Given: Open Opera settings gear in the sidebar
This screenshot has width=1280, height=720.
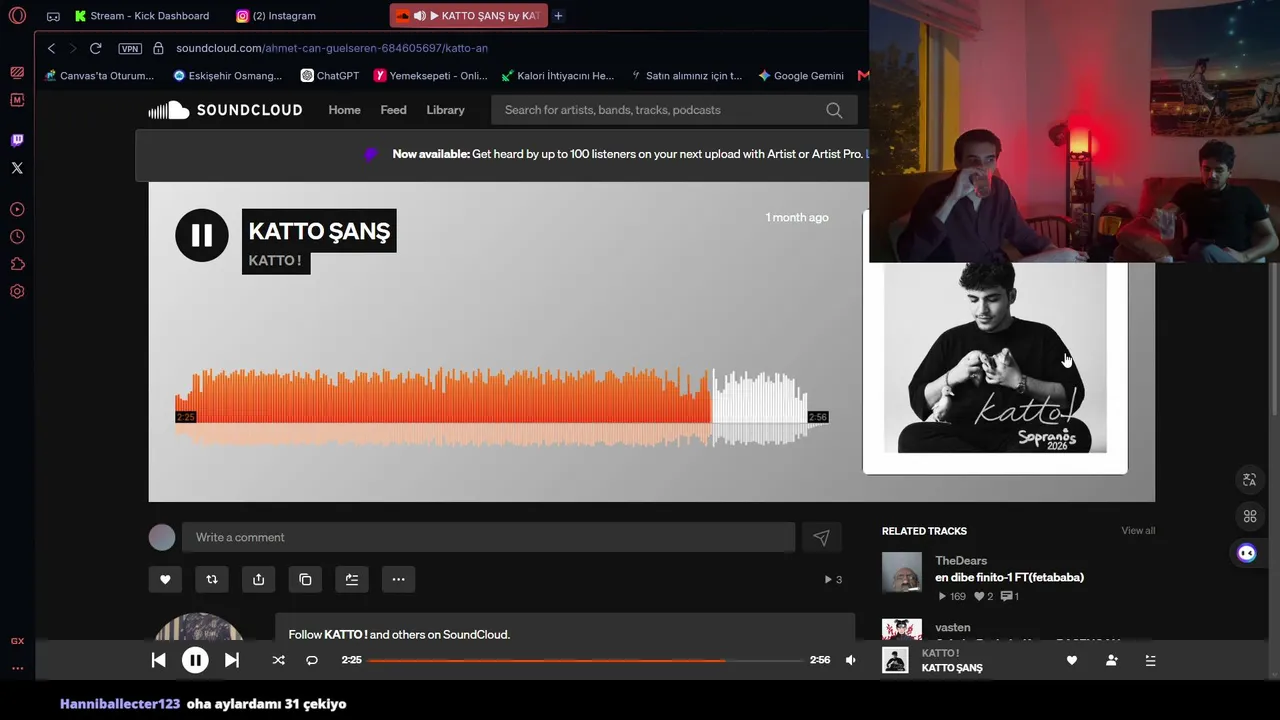Looking at the screenshot, I should click(x=17, y=292).
